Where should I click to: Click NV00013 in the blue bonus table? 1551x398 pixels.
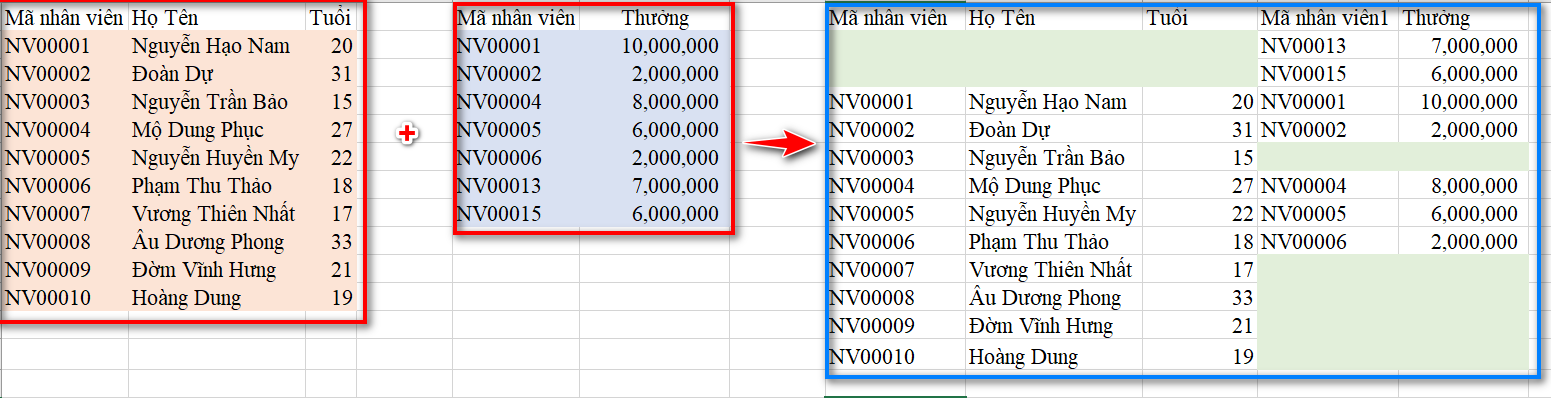click(x=499, y=186)
